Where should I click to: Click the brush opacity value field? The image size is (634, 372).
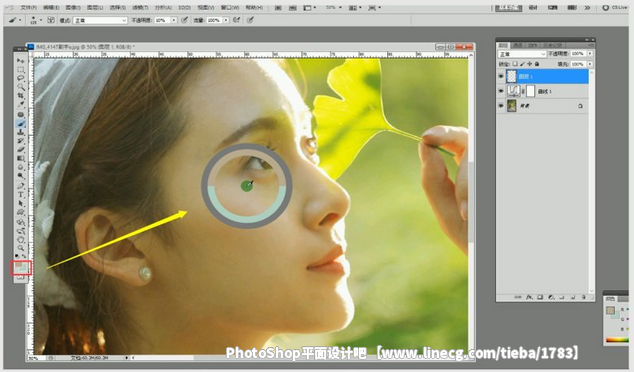[163, 20]
